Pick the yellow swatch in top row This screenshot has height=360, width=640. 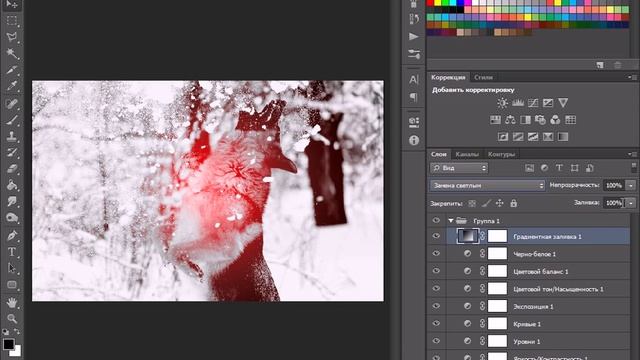438,3
